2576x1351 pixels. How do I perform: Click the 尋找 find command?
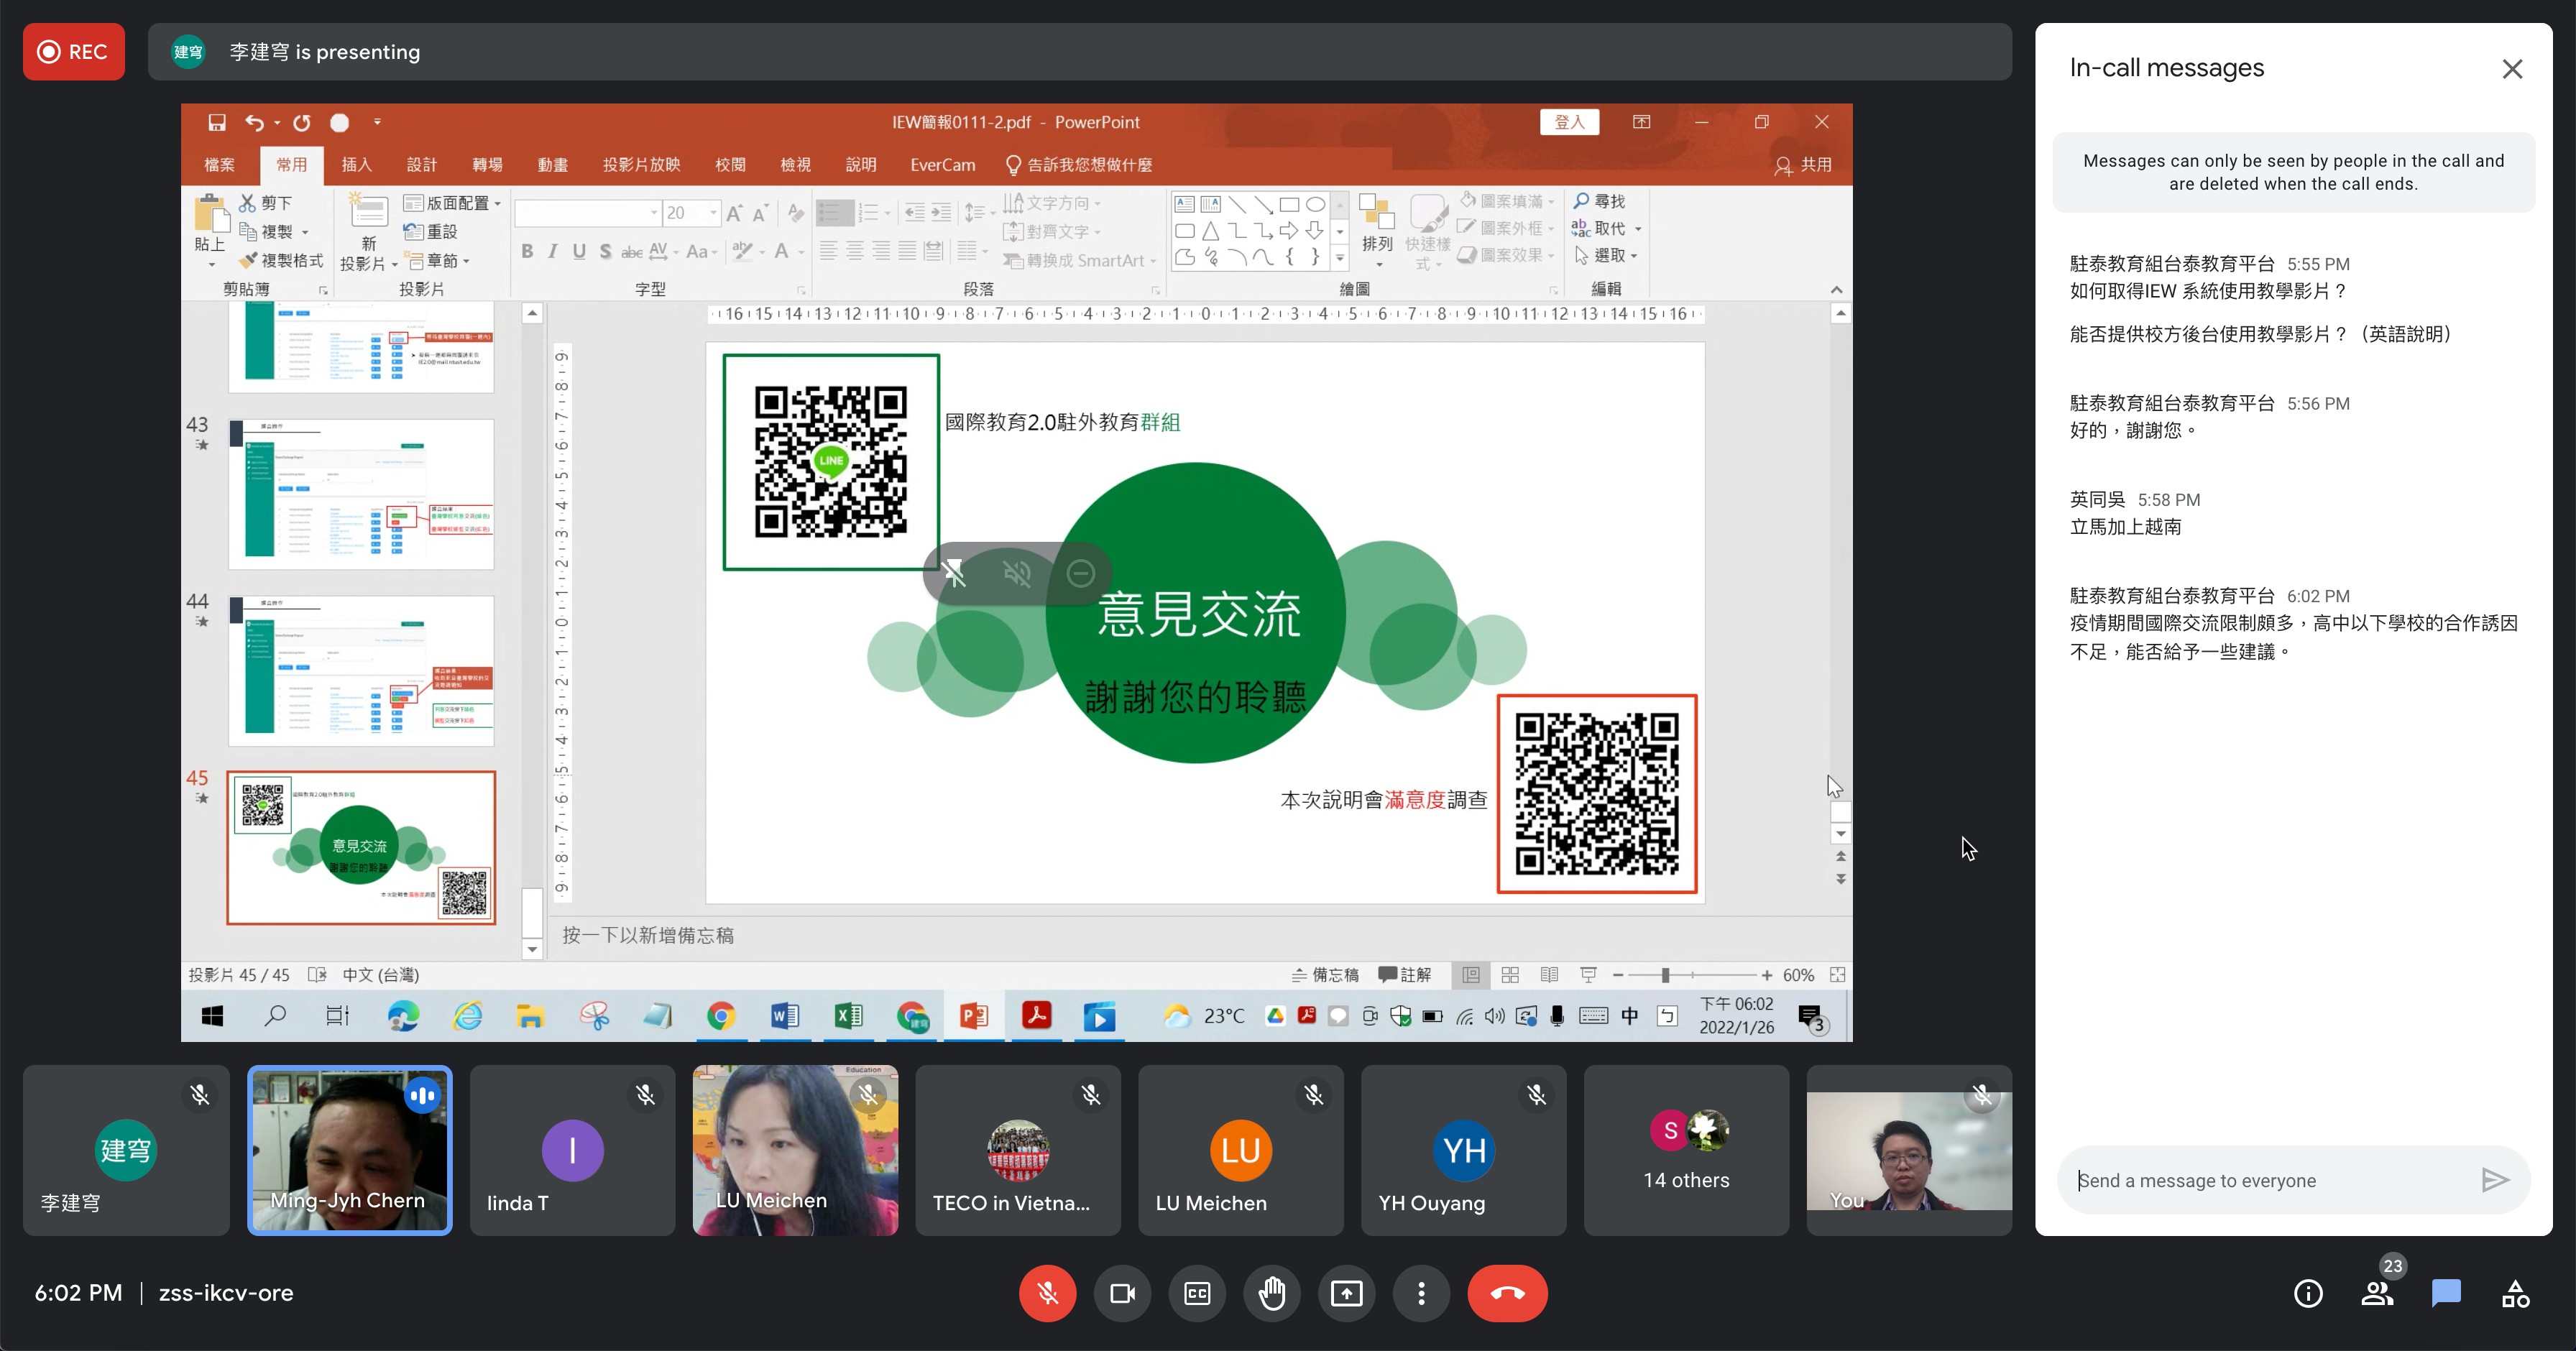coord(1599,202)
